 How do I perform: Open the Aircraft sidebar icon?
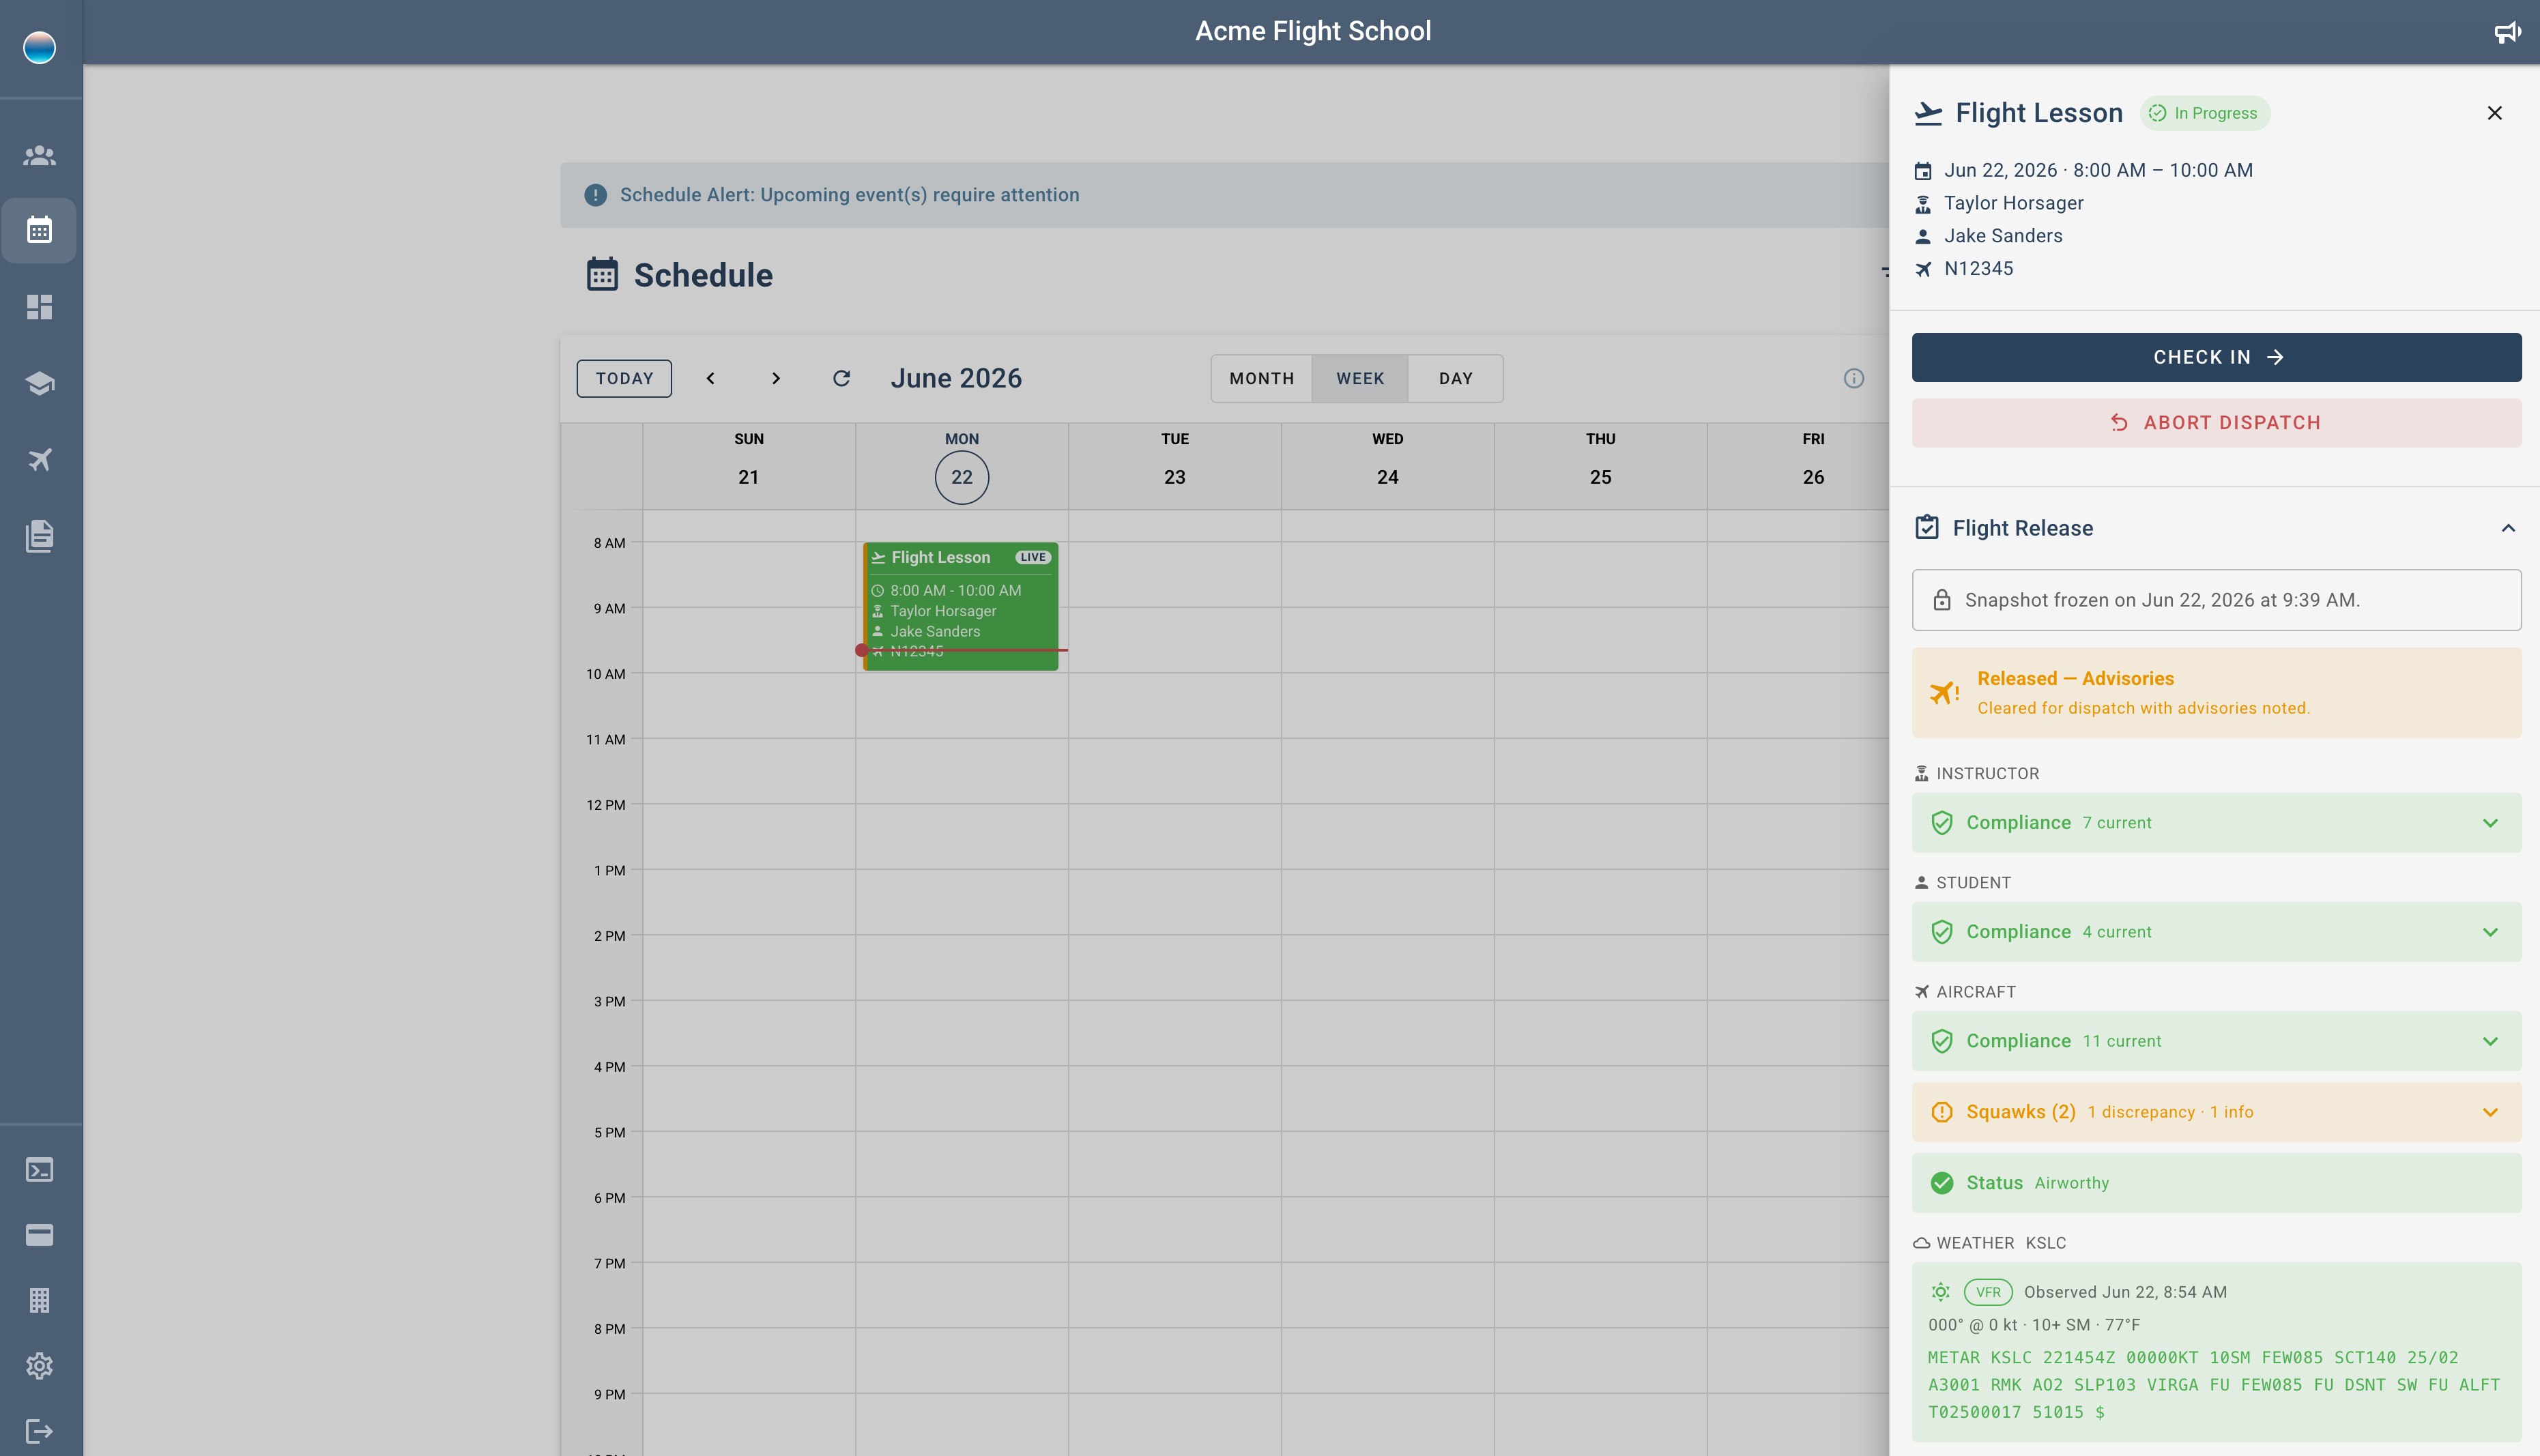coord(39,459)
